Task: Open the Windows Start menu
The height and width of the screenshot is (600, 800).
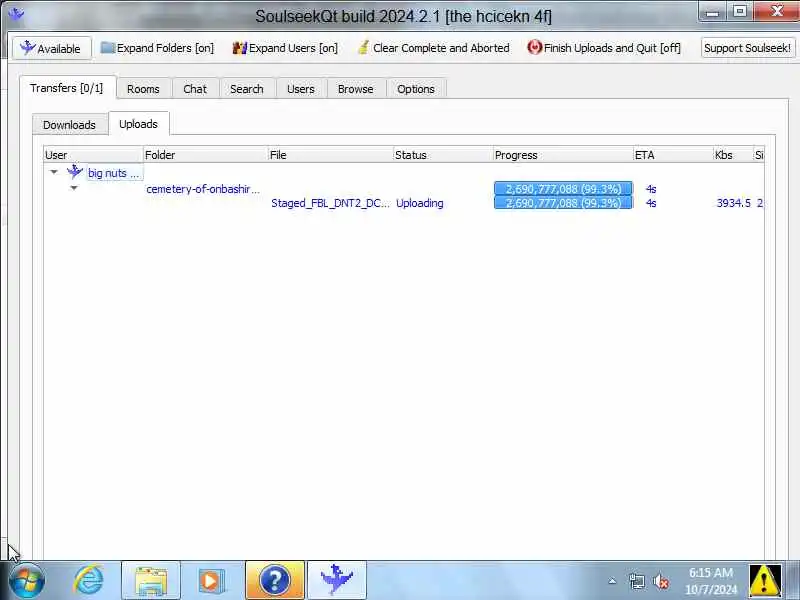Action: pos(26,581)
